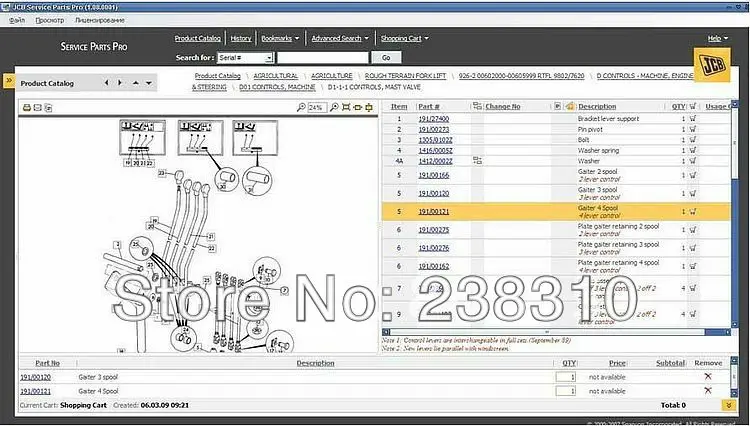Click quantity field for Gaiter 3 spool in cart

(x=566, y=377)
